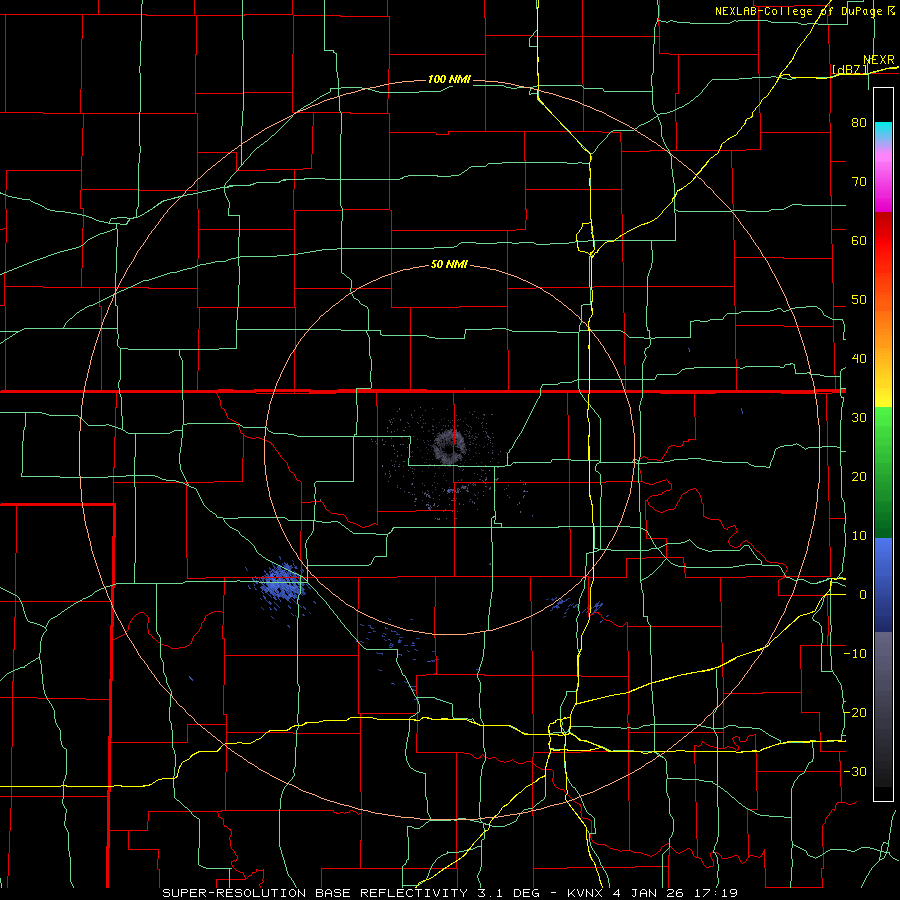Click the -10 dBZ scale value
900x900 pixels.
[x=855, y=654]
